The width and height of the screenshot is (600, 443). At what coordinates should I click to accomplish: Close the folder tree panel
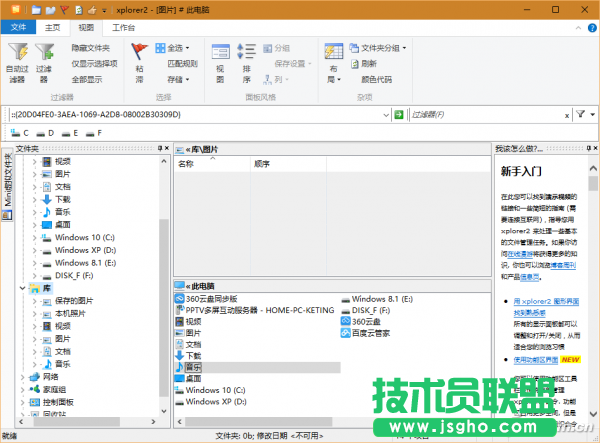tap(167, 148)
